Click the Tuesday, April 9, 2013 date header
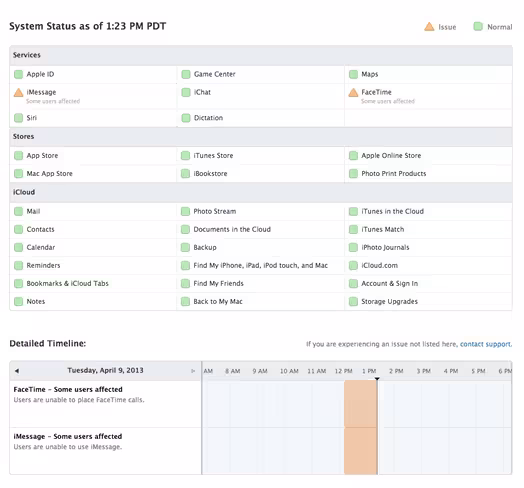The height and width of the screenshot is (488, 524). 105,370
